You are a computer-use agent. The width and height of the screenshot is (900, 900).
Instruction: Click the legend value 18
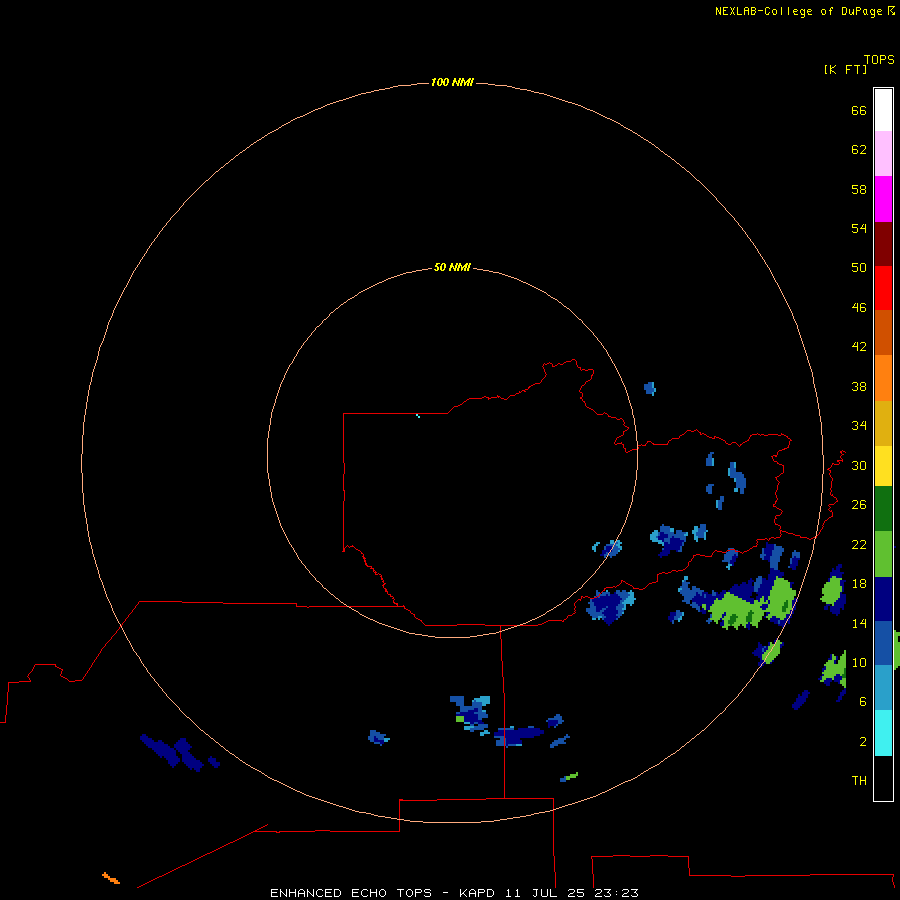click(x=859, y=584)
